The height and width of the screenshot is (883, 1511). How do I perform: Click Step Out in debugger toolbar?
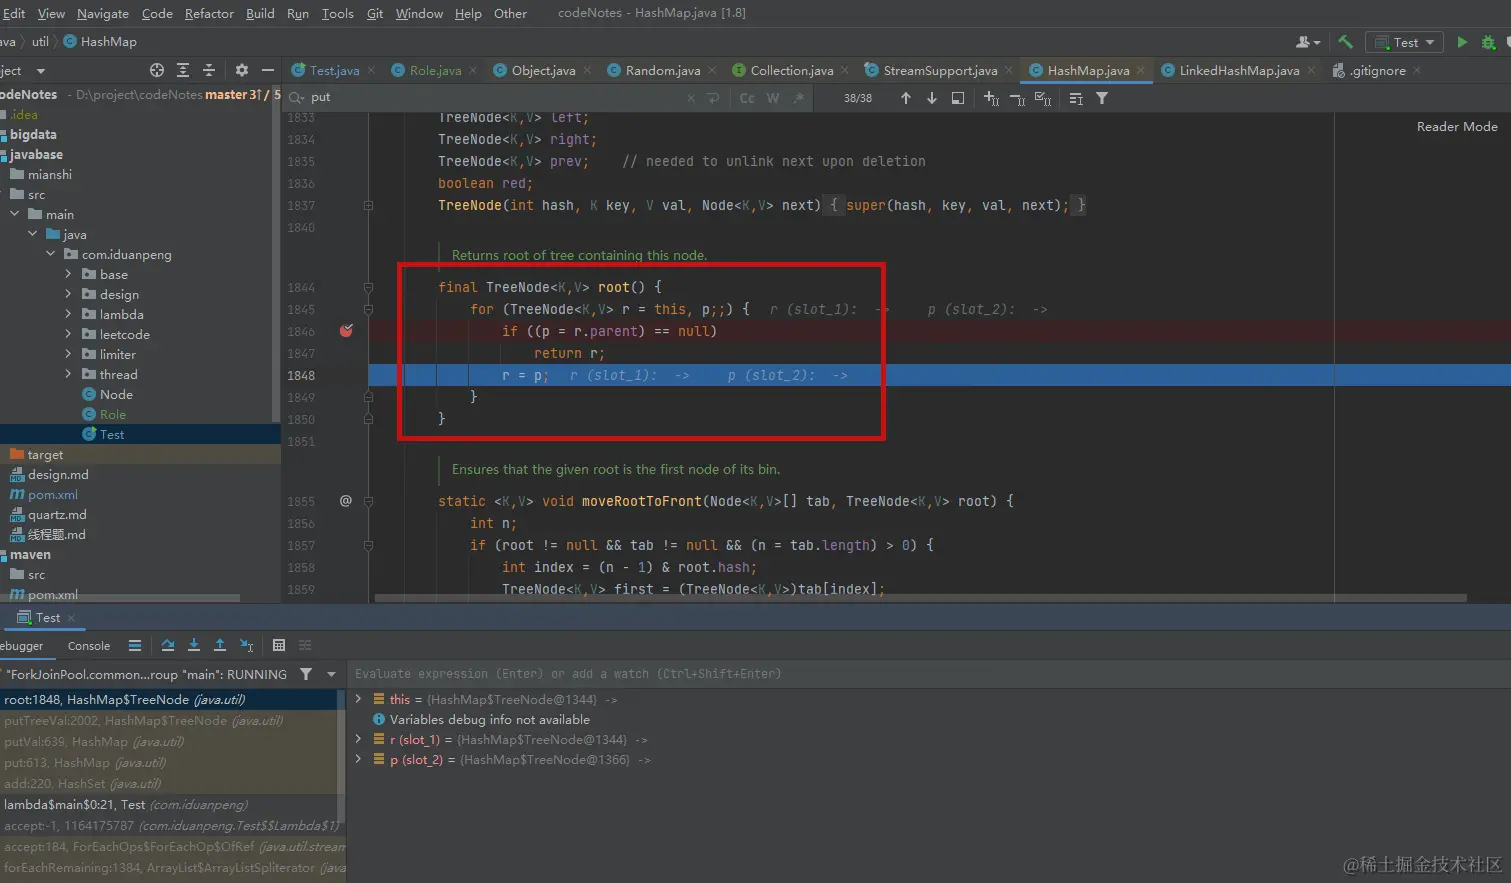click(x=220, y=646)
